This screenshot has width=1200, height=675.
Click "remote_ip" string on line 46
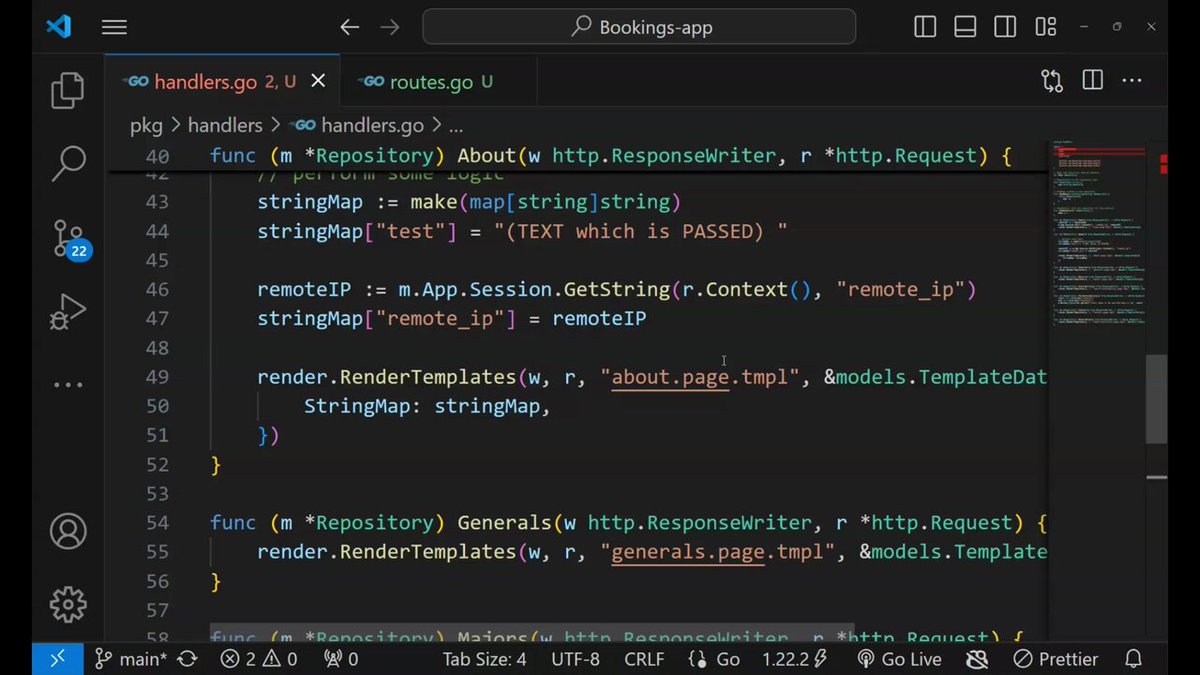pyautogui.click(x=900, y=290)
